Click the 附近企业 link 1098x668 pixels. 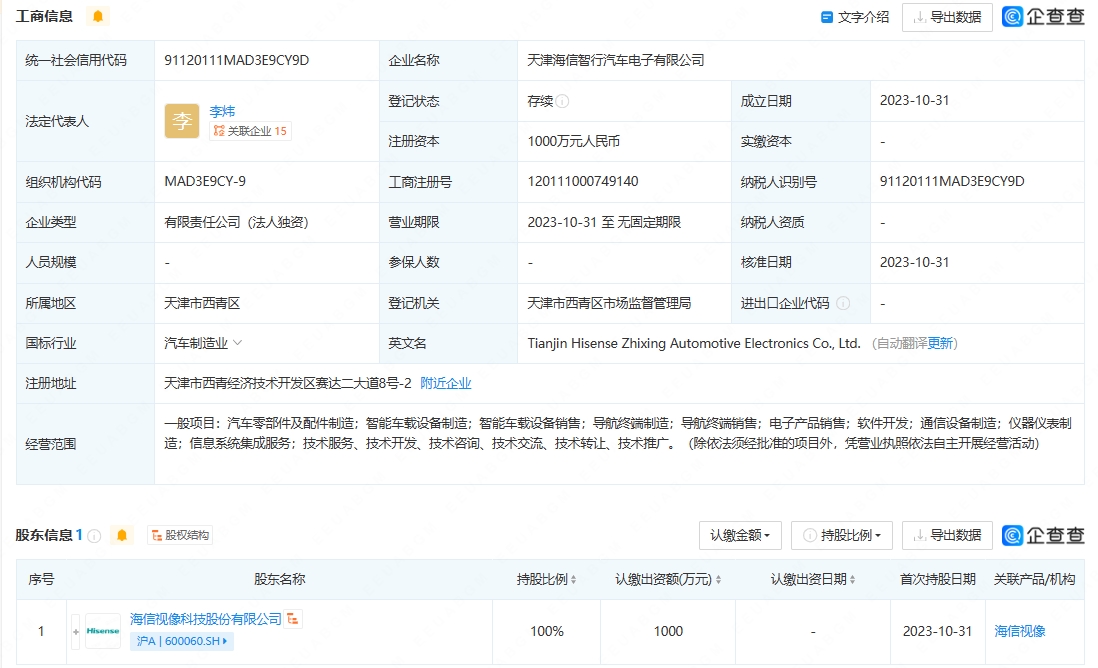(x=445, y=383)
